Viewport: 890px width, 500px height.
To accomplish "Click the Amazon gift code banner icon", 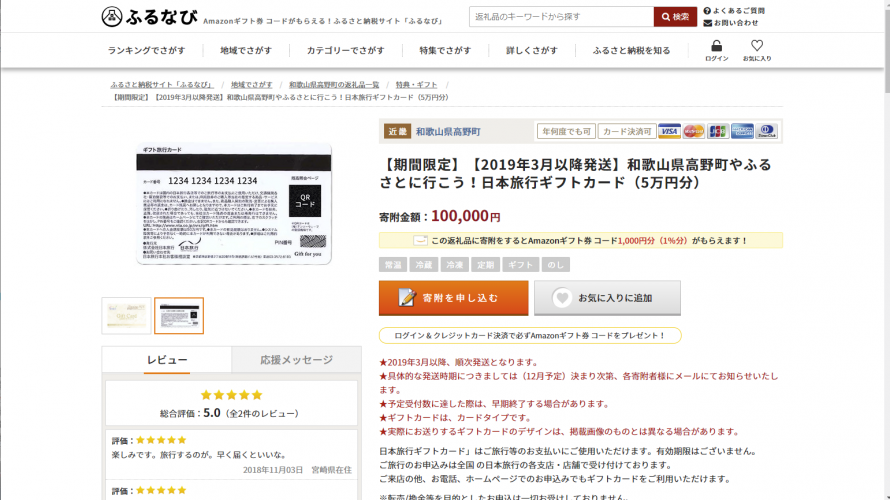I will click(x=420, y=241).
